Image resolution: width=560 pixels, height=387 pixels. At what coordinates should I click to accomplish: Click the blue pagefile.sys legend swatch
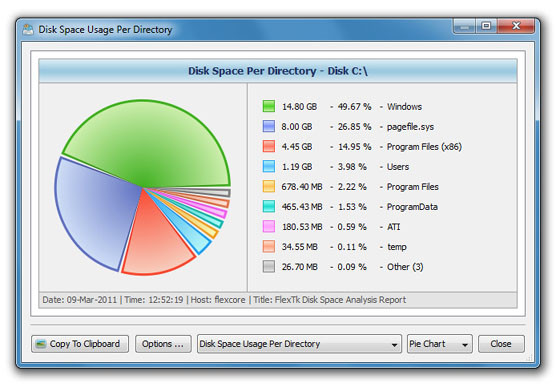point(269,126)
